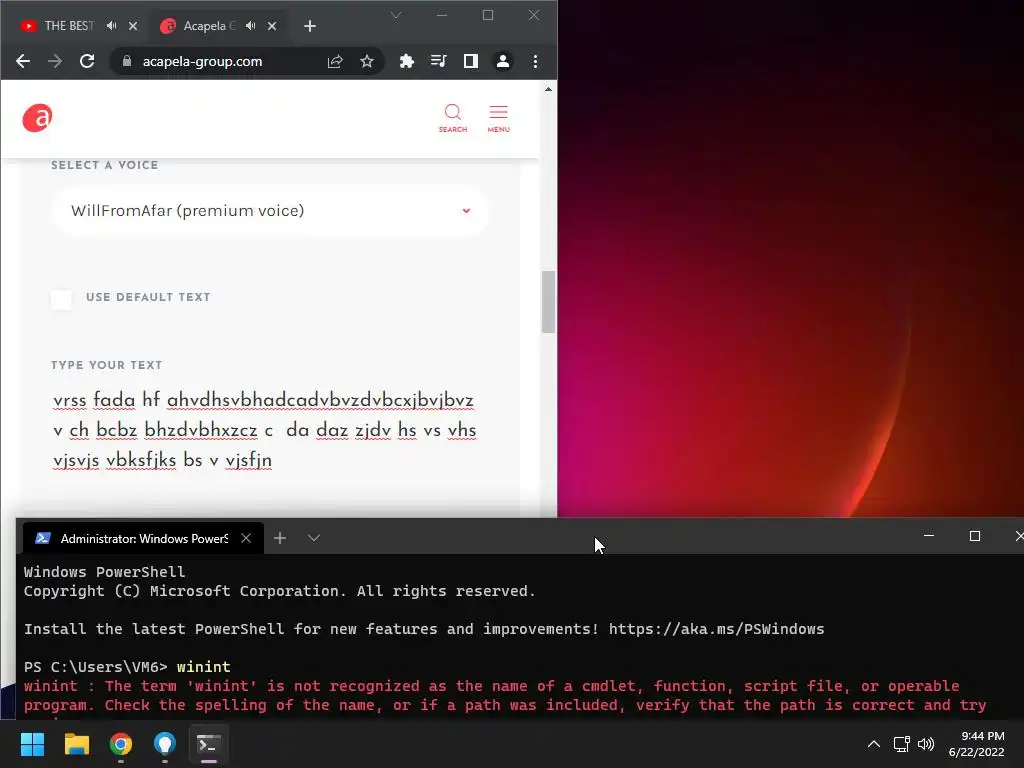The width and height of the screenshot is (1024, 768).
Task: View site security lock info
Action: (127, 61)
